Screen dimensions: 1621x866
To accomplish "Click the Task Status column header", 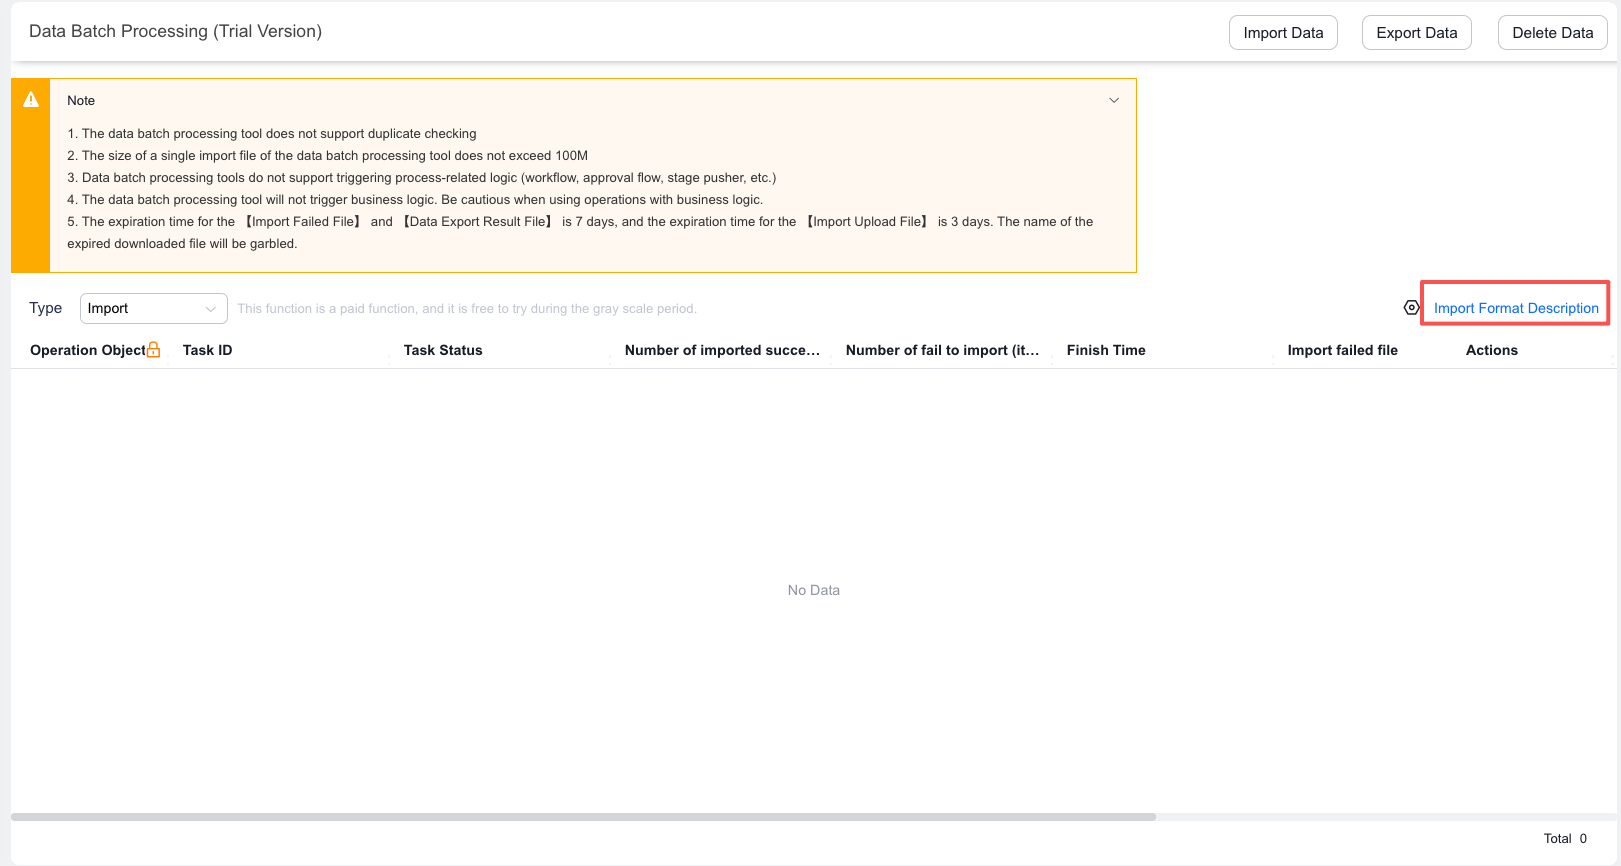I will coord(443,350).
